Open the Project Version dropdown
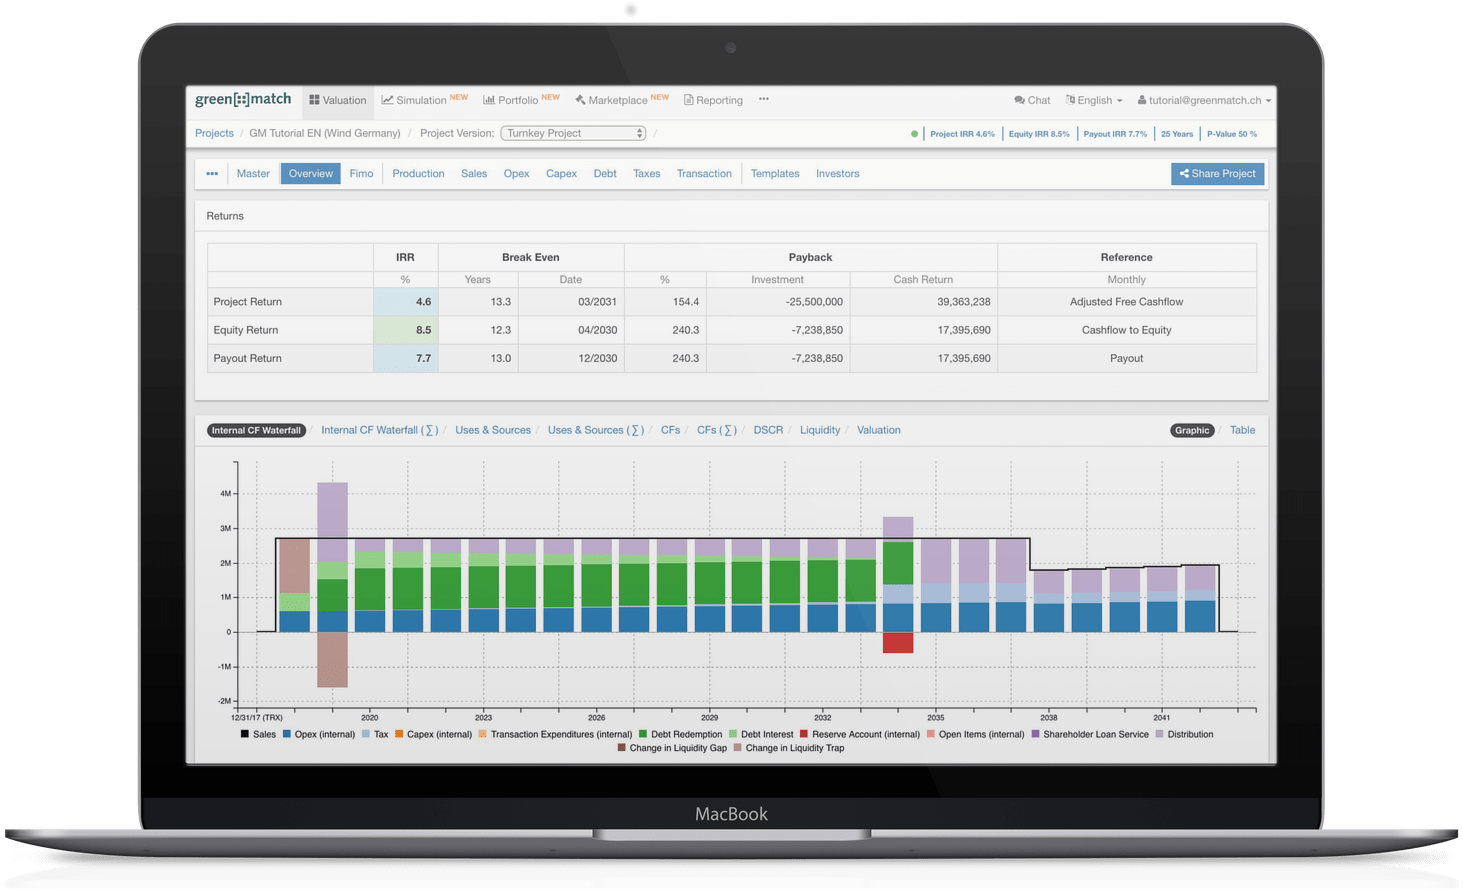This screenshot has width=1463, height=890. coord(573,133)
